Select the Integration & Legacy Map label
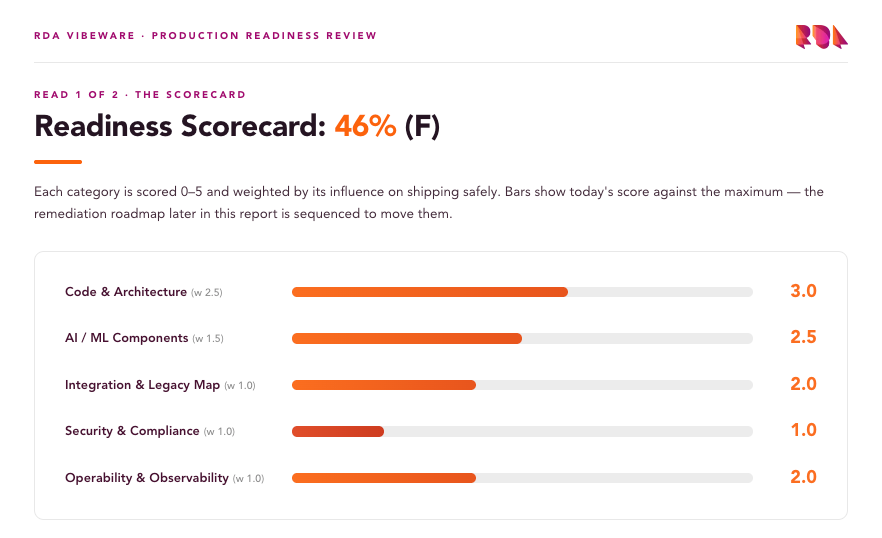Image resolution: width=882 pixels, height=538 pixels. tap(142, 385)
